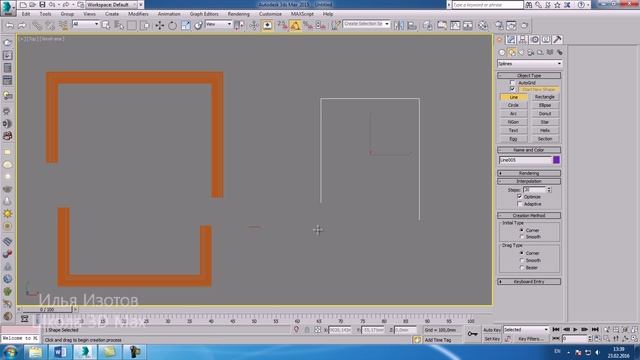The width and height of the screenshot is (640, 360).
Task: Click the Ellipse shape button
Action: pos(545,105)
